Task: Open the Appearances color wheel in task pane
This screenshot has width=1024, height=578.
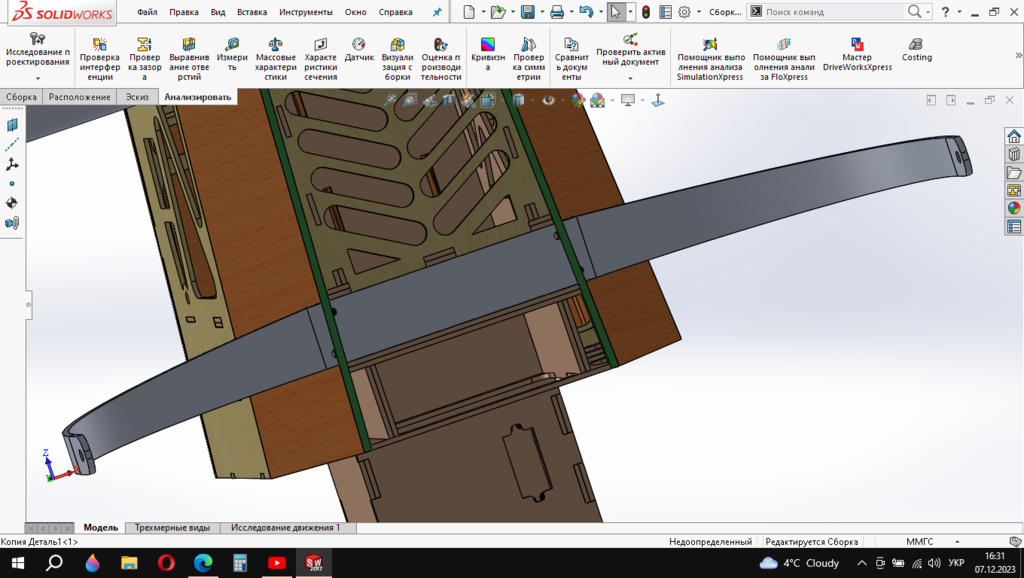Action: 1014,208
